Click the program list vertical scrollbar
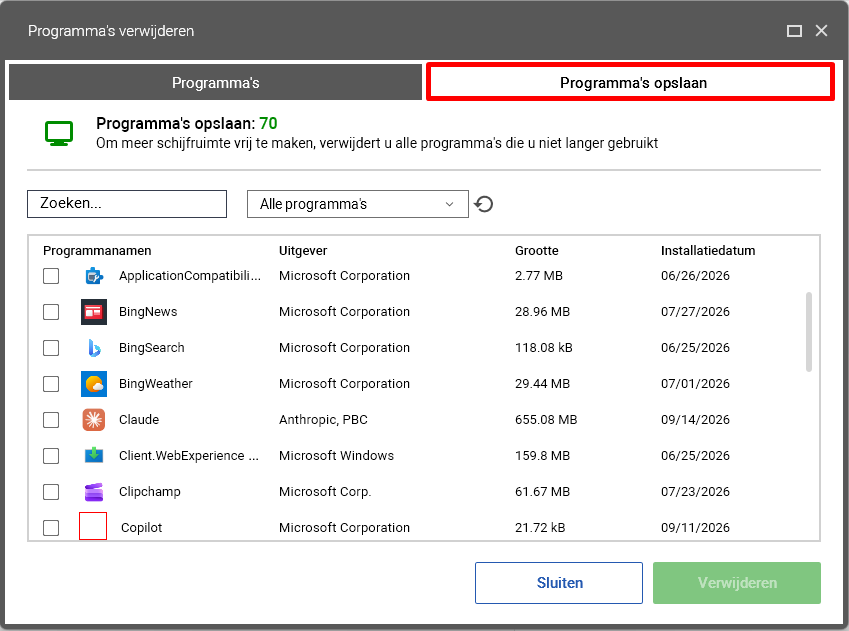Image resolution: width=849 pixels, height=631 pixels. tap(809, 332)
